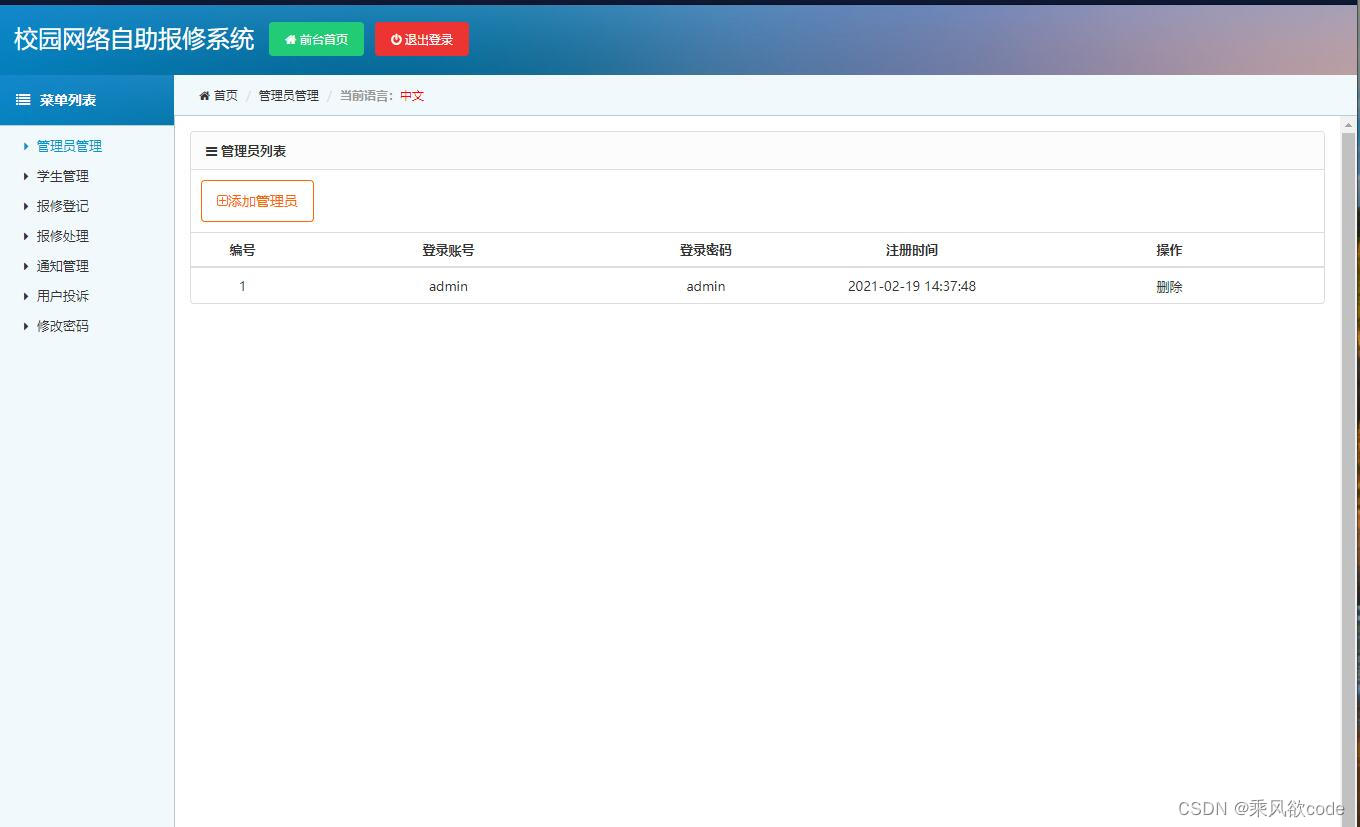Click the number 1 in 编号 column
This screenshot has width=1360, height=827.
(x=242, y=286)
